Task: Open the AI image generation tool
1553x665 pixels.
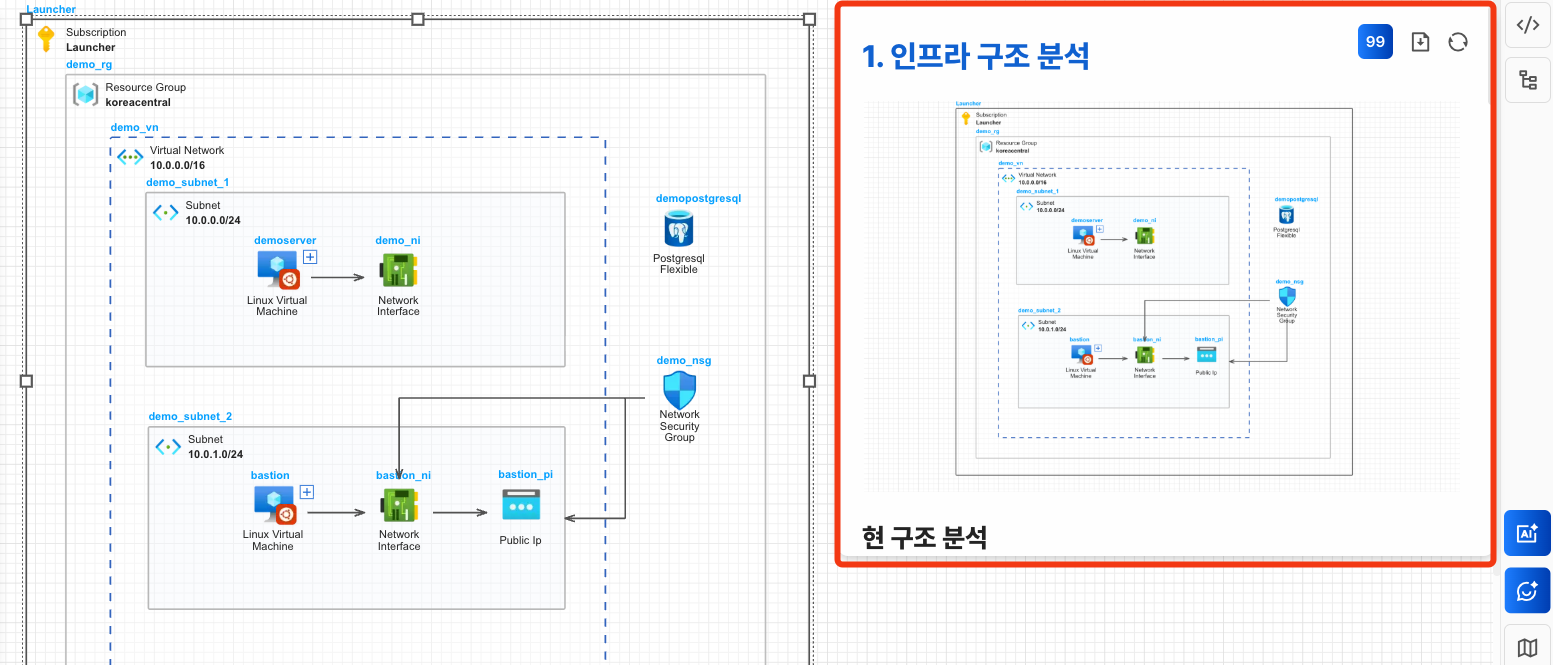Action: click(1527, 533)
